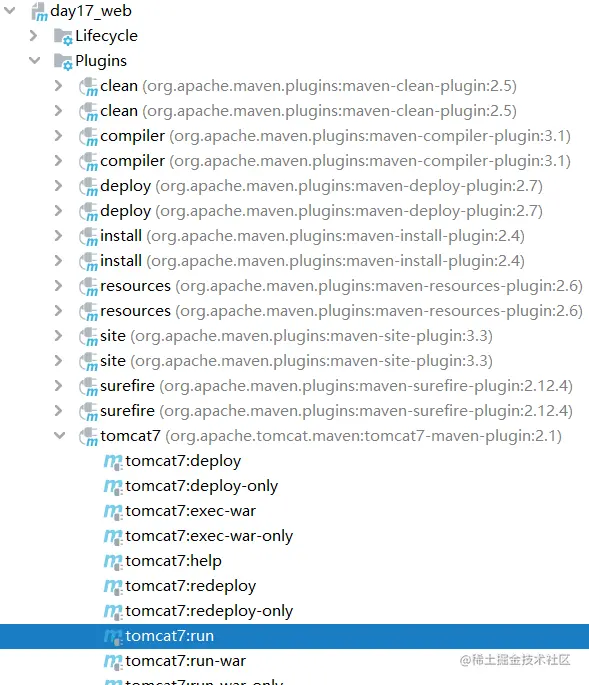The width and height of the screenshot is (589, 685).
Task: Click the plugin icon of the first surefire entry
Action: (x=89, y=387)
